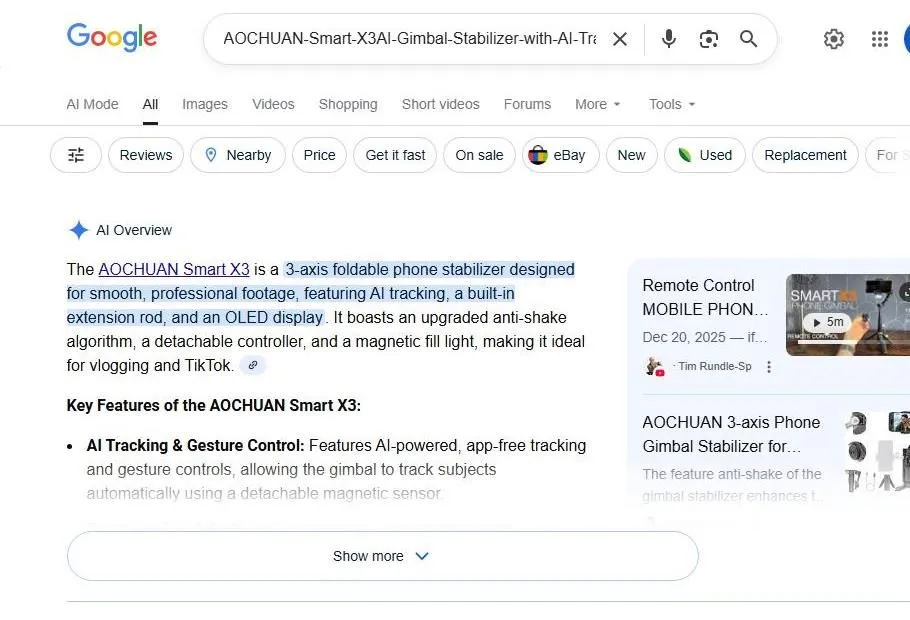Open the AOCHUAN Smart X3 link
This screenshot has width=910, height=620.
pyautogui.click(x=174, y=269)
